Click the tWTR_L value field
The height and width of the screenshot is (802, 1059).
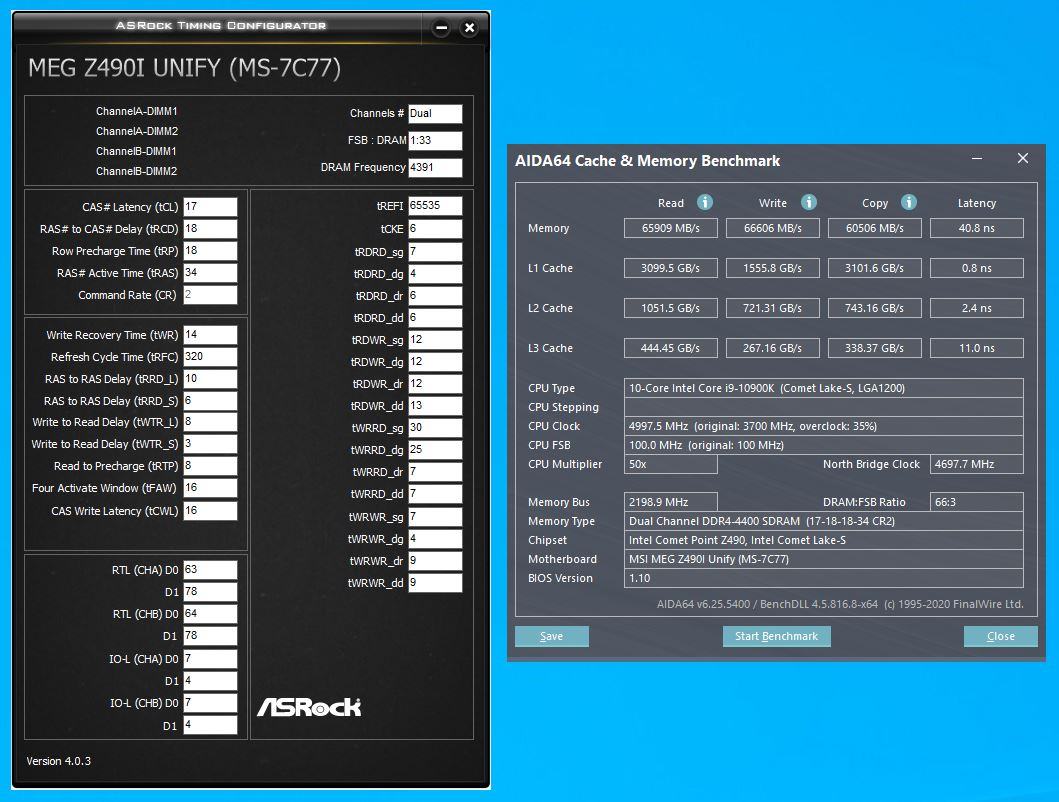(210, 422)
